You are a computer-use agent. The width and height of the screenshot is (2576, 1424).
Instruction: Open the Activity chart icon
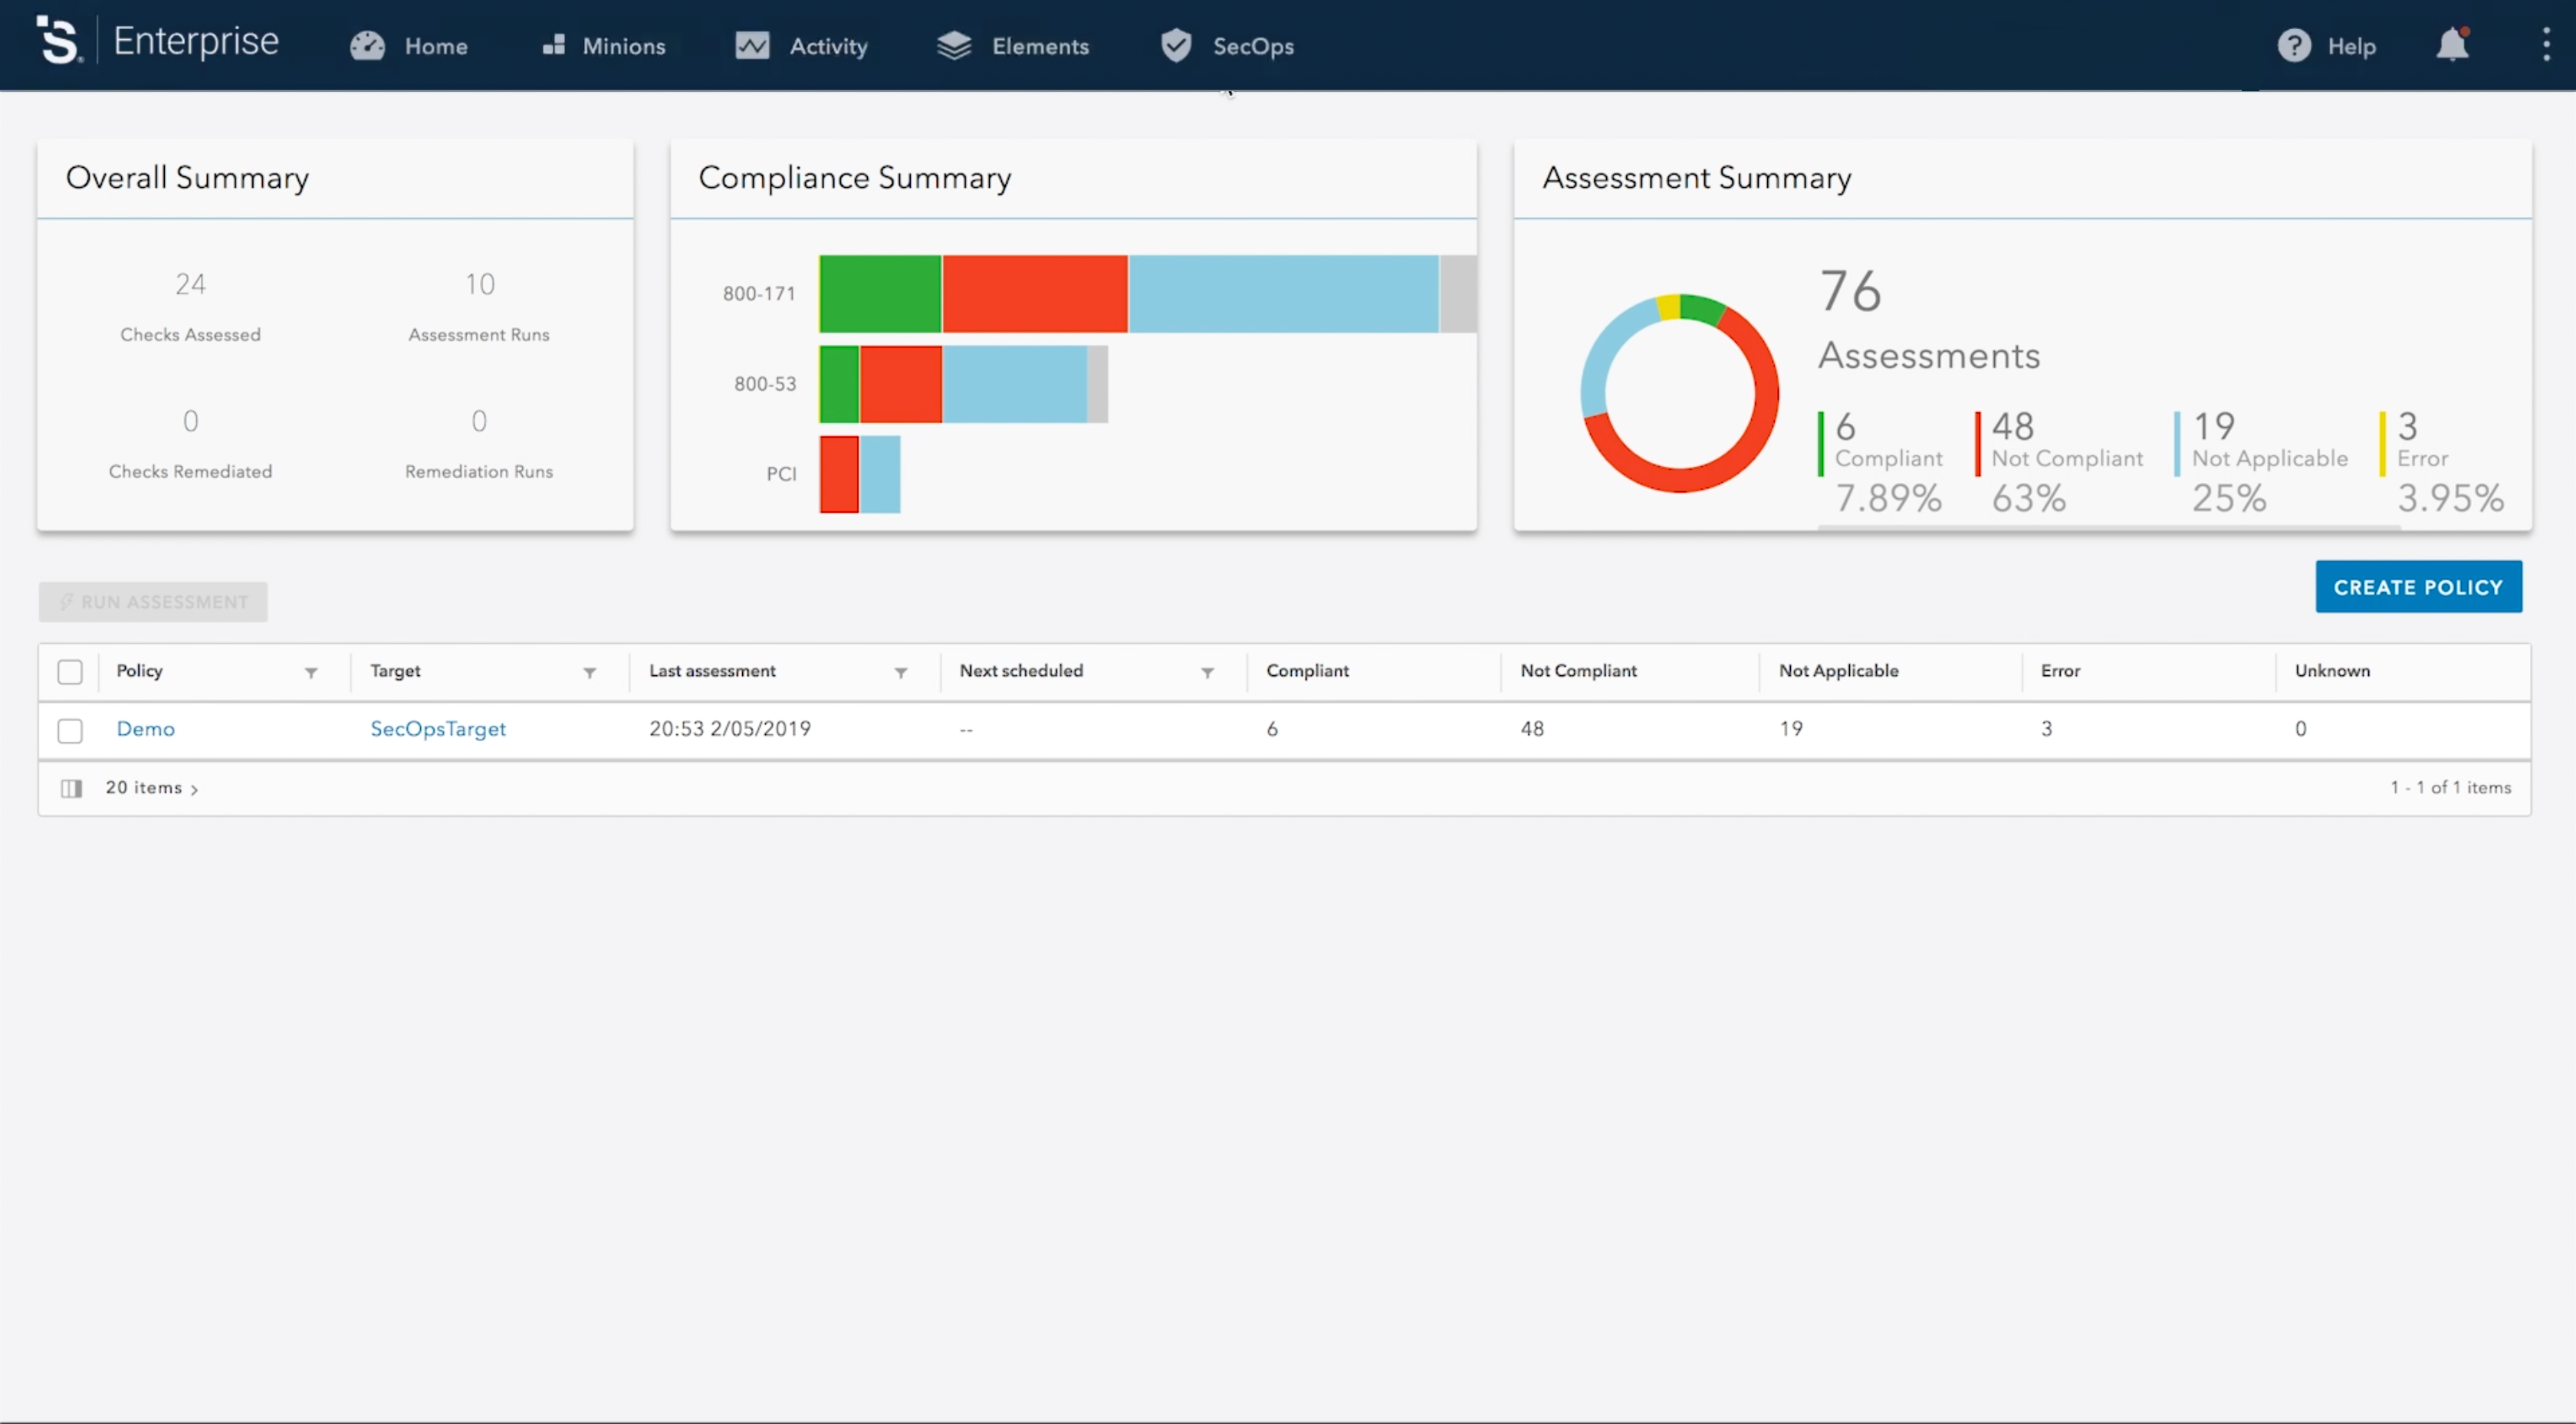tap(752, 46)
